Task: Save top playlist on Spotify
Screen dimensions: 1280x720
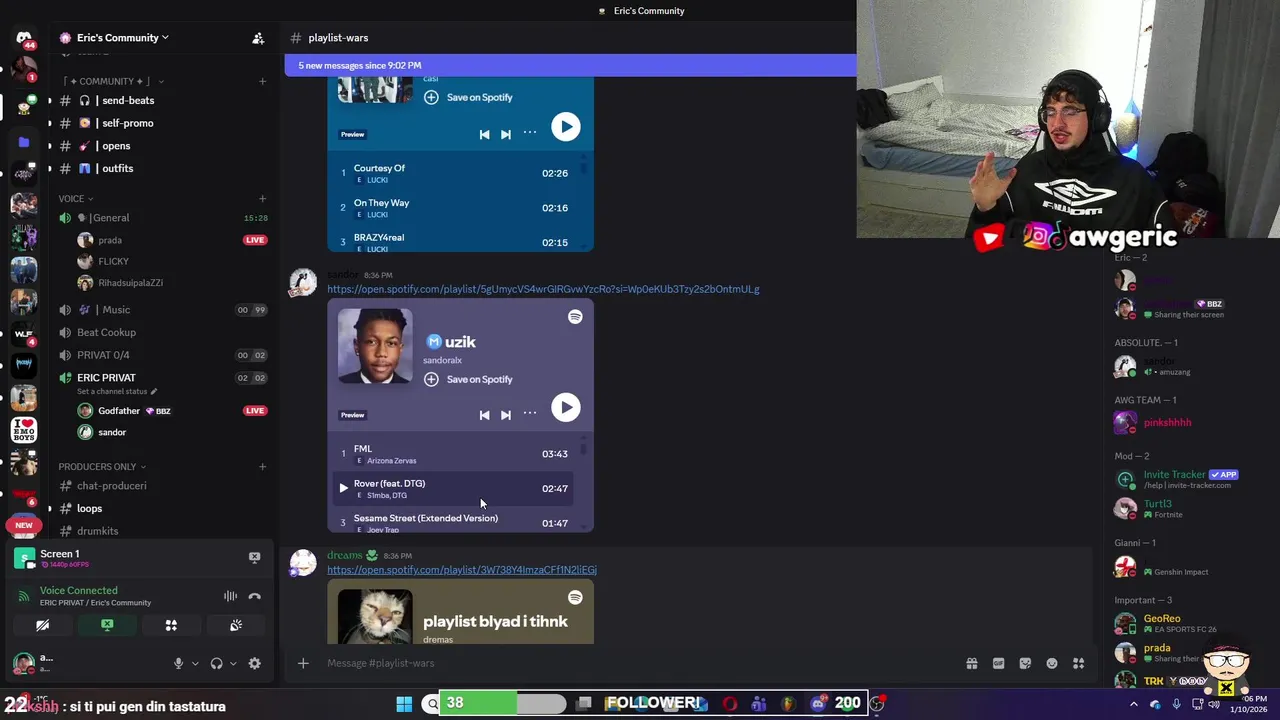Action: 468,97
